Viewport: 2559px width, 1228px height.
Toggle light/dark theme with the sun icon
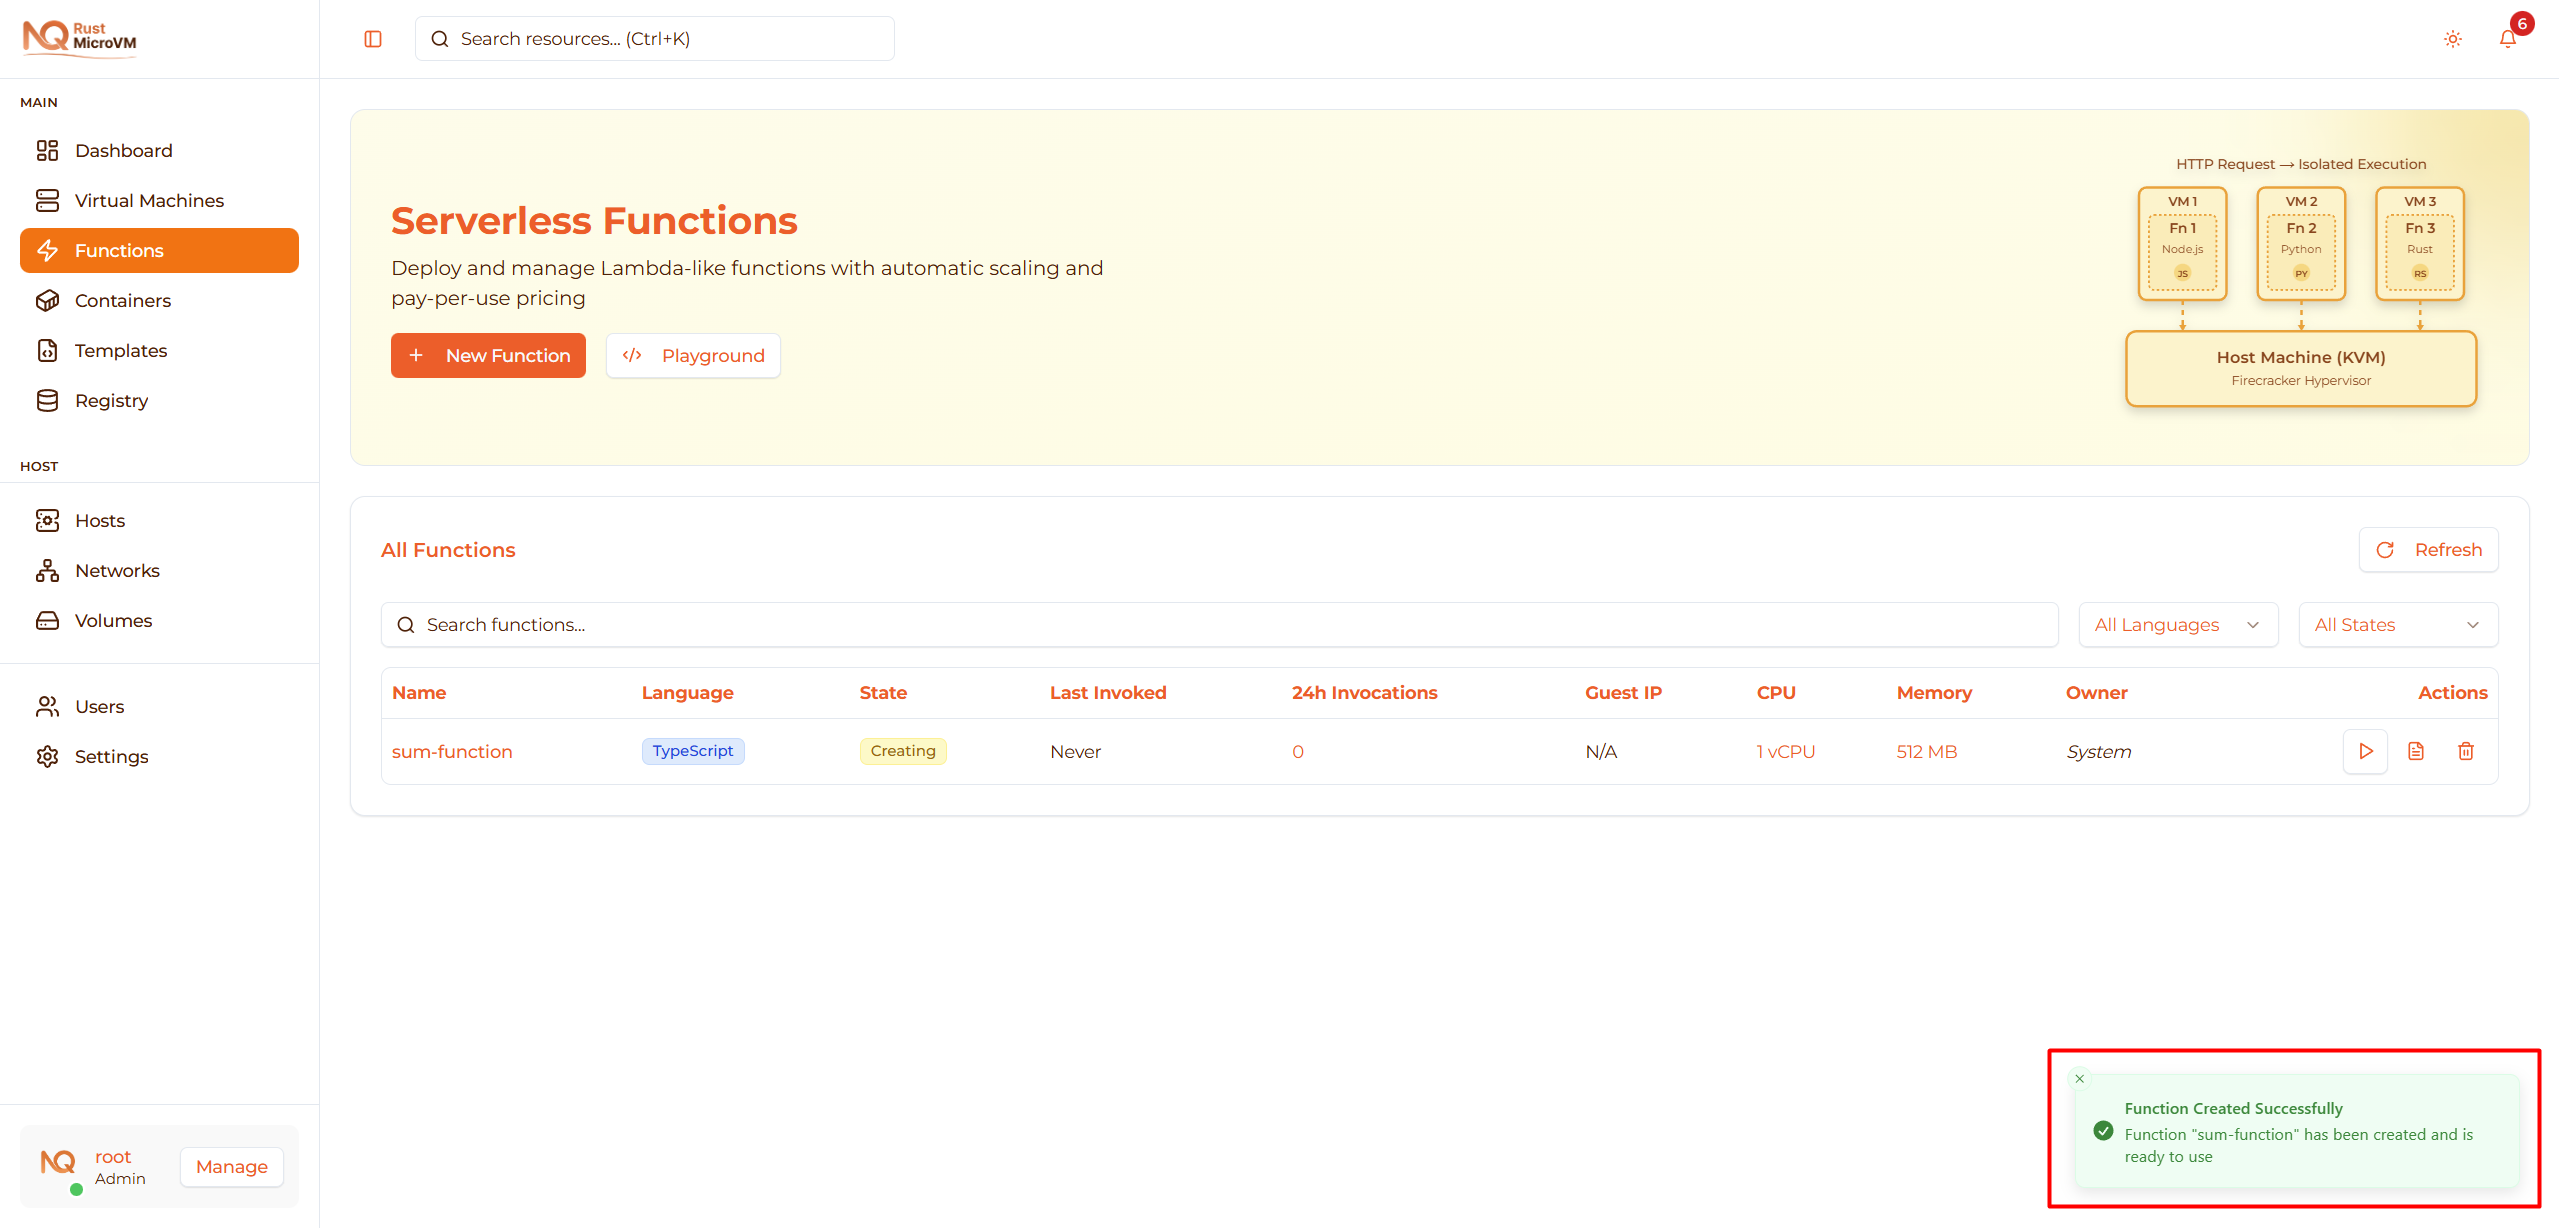click(x=2452, y=38)
